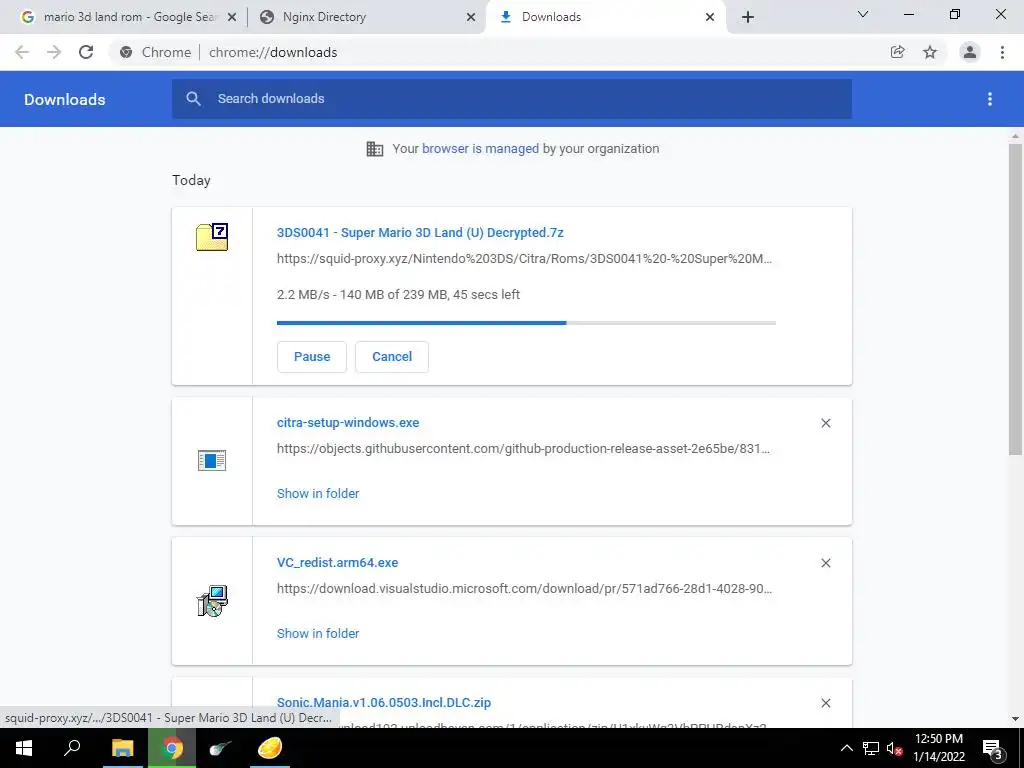Viewport: 1024px width, 768px height.
Task: Expand the system tray hidden icons
Action: [x=846, y=748]
